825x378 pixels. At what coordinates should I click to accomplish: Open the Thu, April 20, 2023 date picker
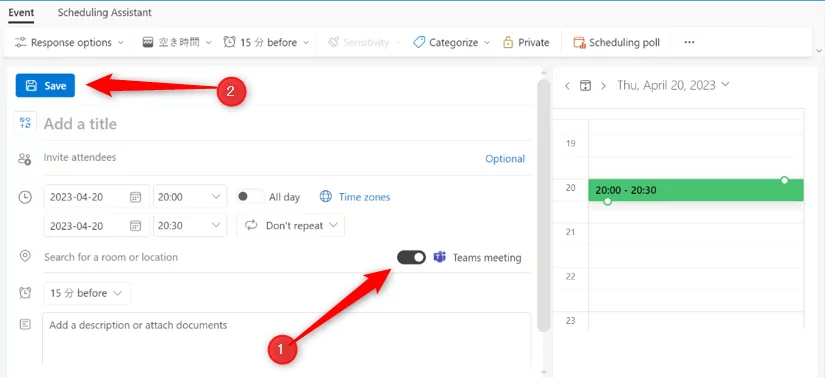(x=673, y=85)
